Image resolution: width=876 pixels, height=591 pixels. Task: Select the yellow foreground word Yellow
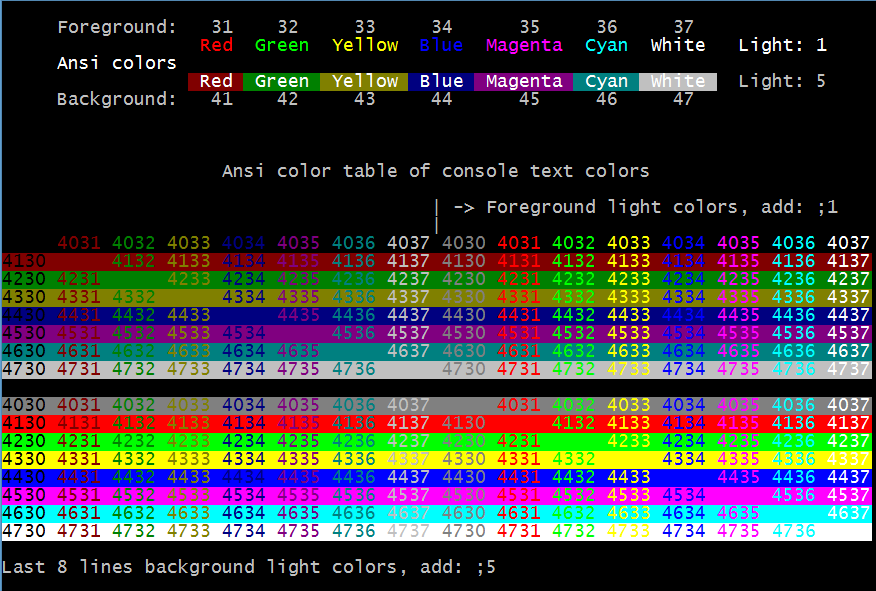(x=365, y=45)
